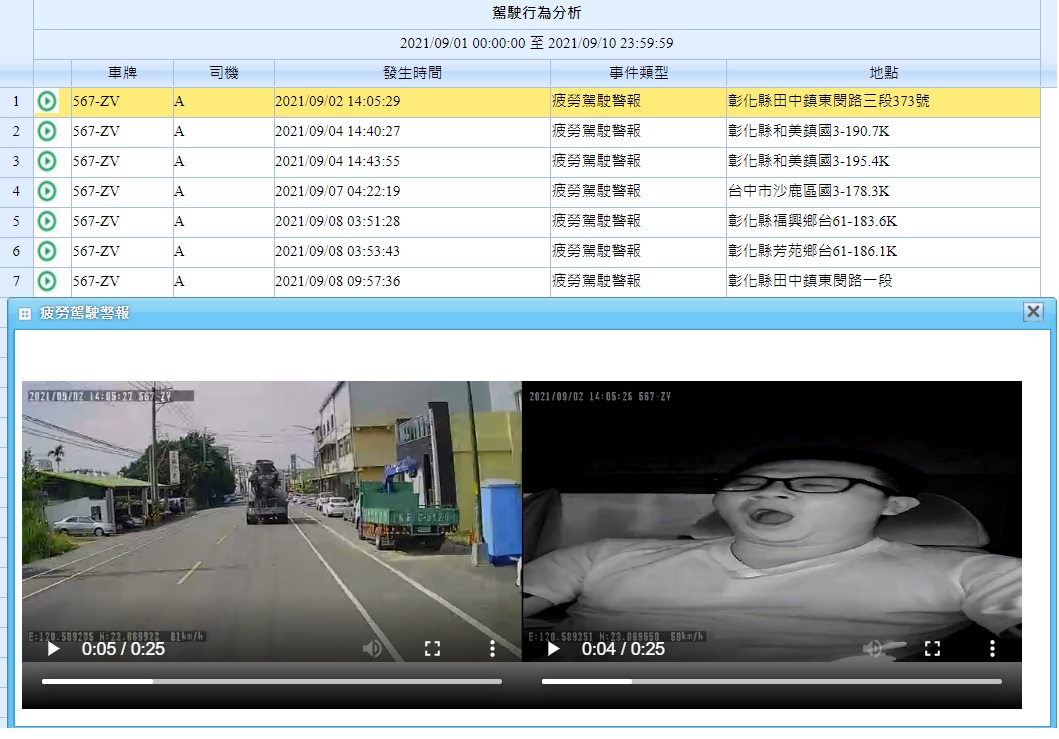
Task: Open more options for the road camera video
Action: pos(492,649)
